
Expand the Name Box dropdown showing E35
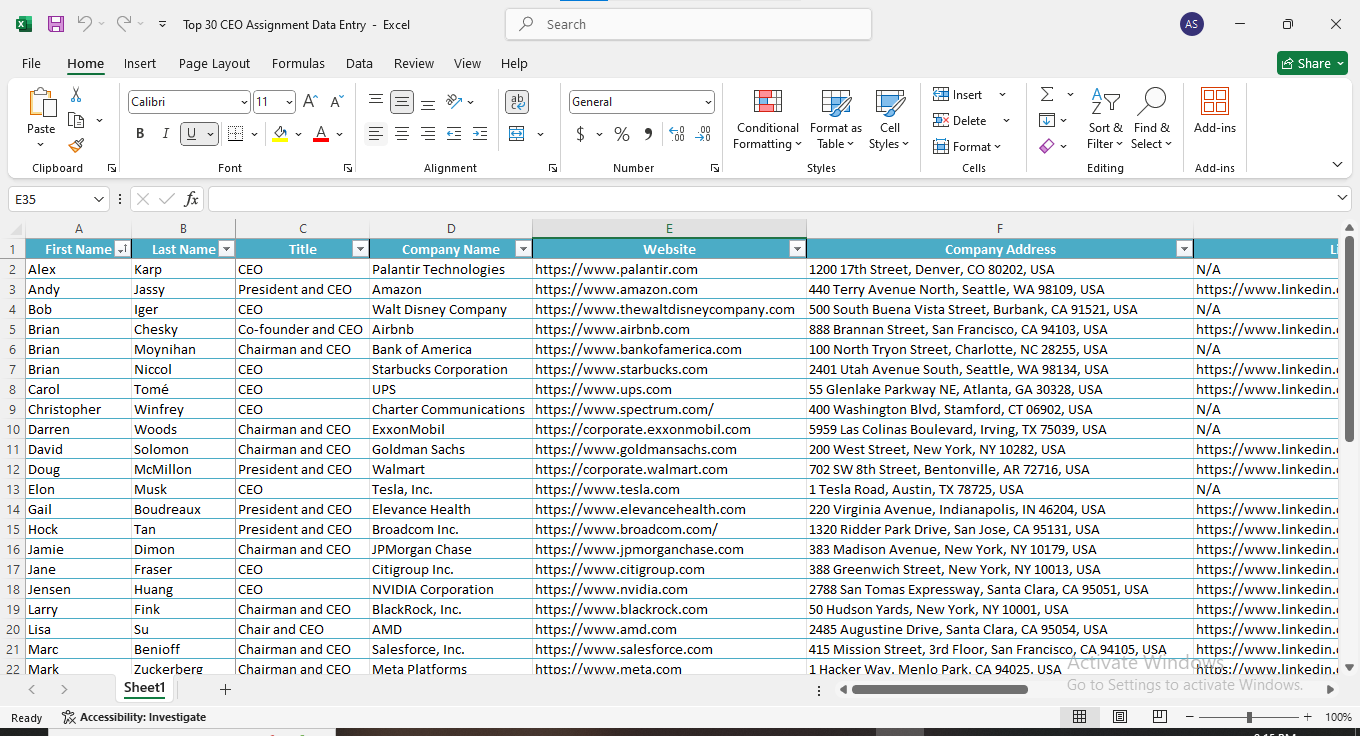coord(98,199)
